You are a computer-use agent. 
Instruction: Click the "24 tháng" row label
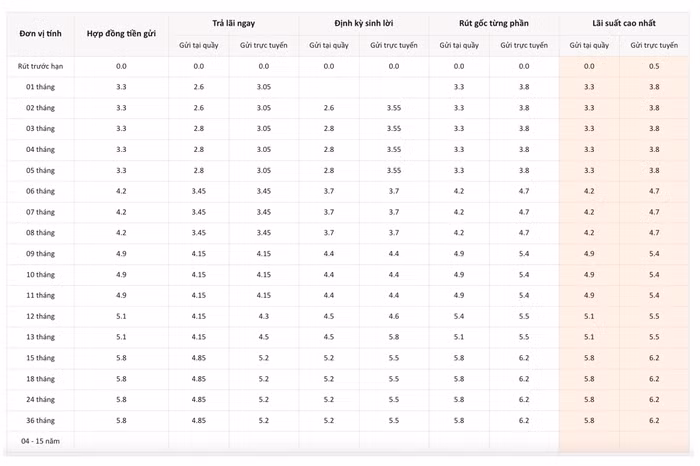40,399
